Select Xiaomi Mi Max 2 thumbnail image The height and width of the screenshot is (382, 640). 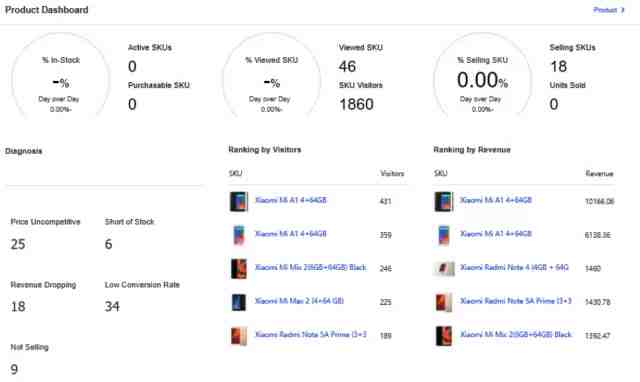click(239, 302)
